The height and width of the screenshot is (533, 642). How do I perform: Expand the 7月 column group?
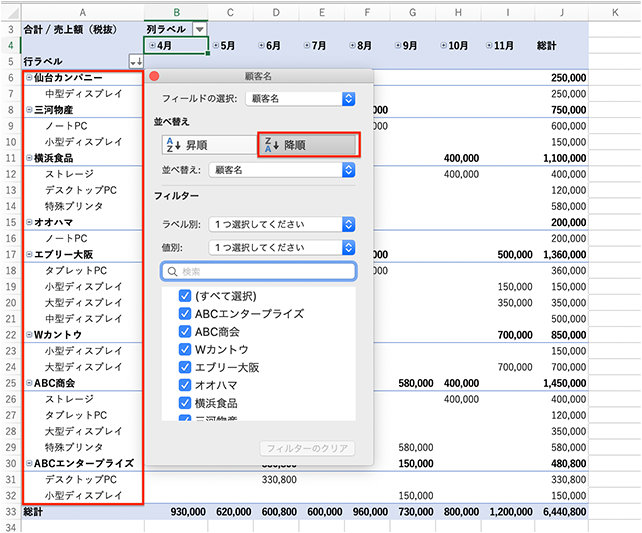click(307, 45)
